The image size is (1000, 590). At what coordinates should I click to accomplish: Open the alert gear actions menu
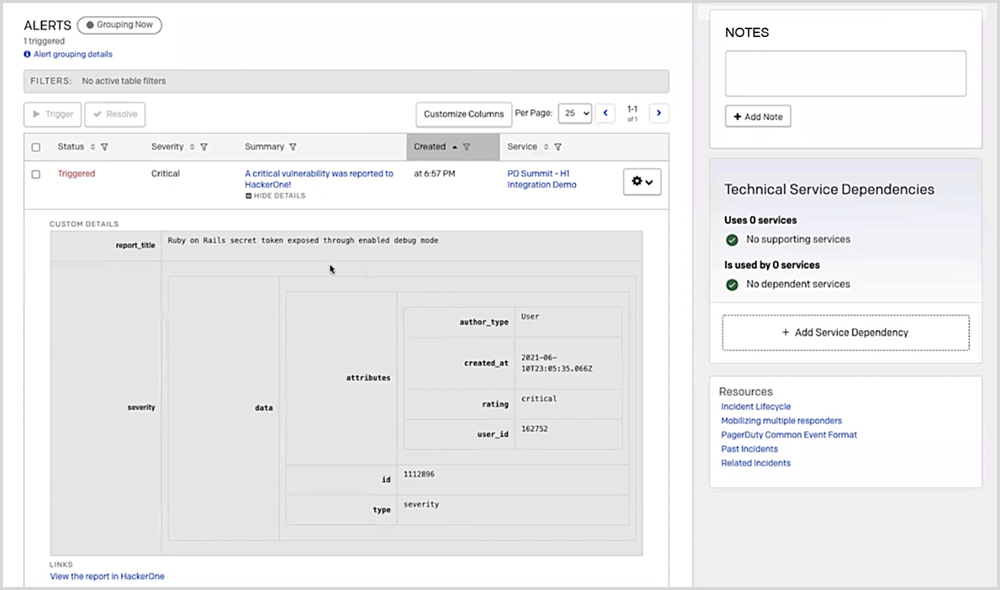click(x=641, y=181)
